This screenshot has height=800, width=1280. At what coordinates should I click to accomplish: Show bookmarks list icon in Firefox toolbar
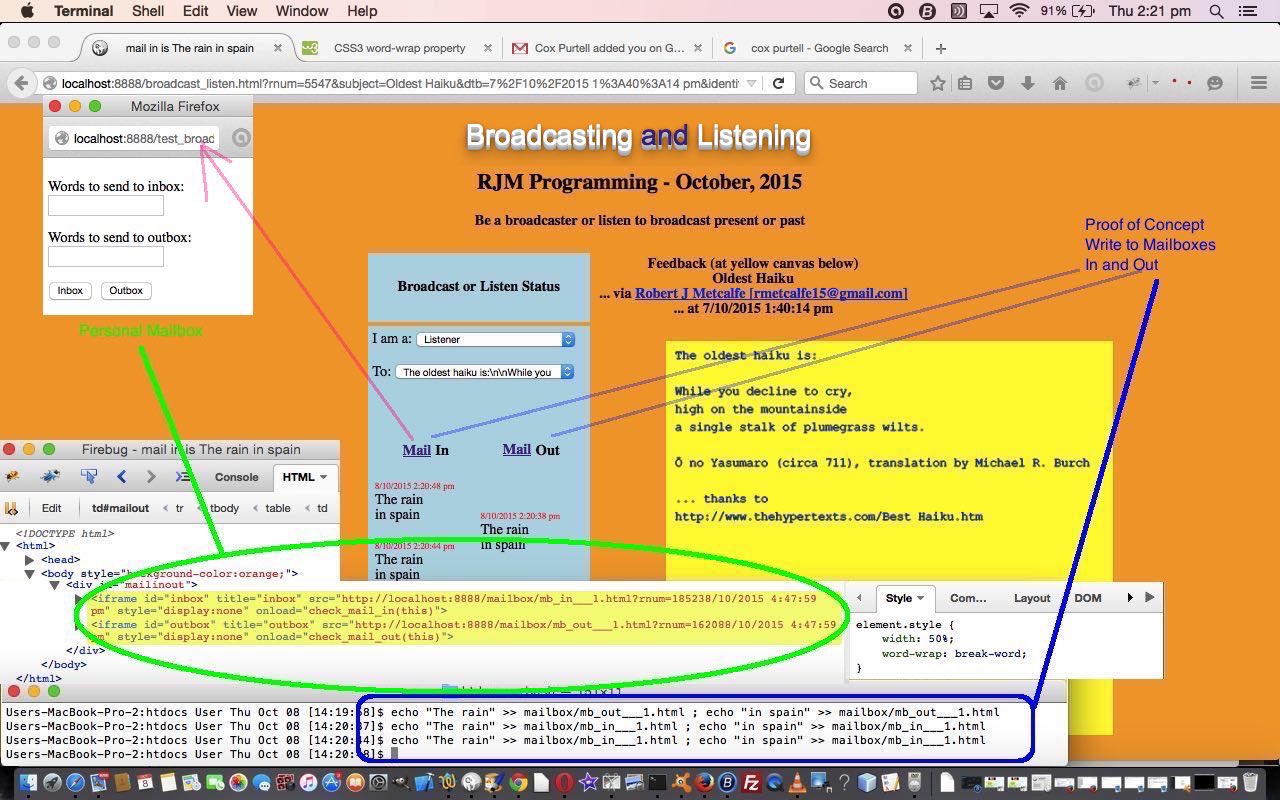(x=965, y=84)
